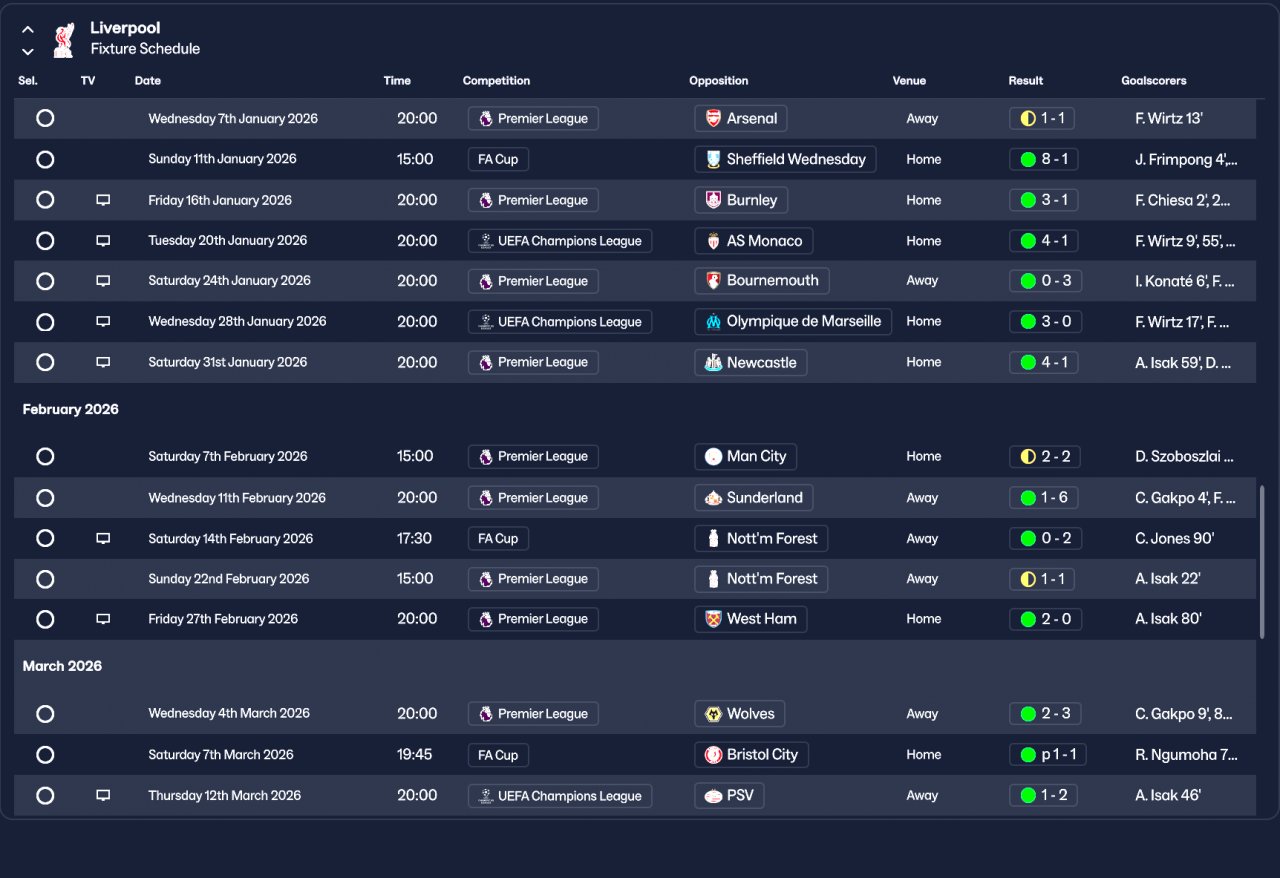Click the fixture list vertical scrollbar
Viewport: 1280px width, 878px height.
point(1263,563)
